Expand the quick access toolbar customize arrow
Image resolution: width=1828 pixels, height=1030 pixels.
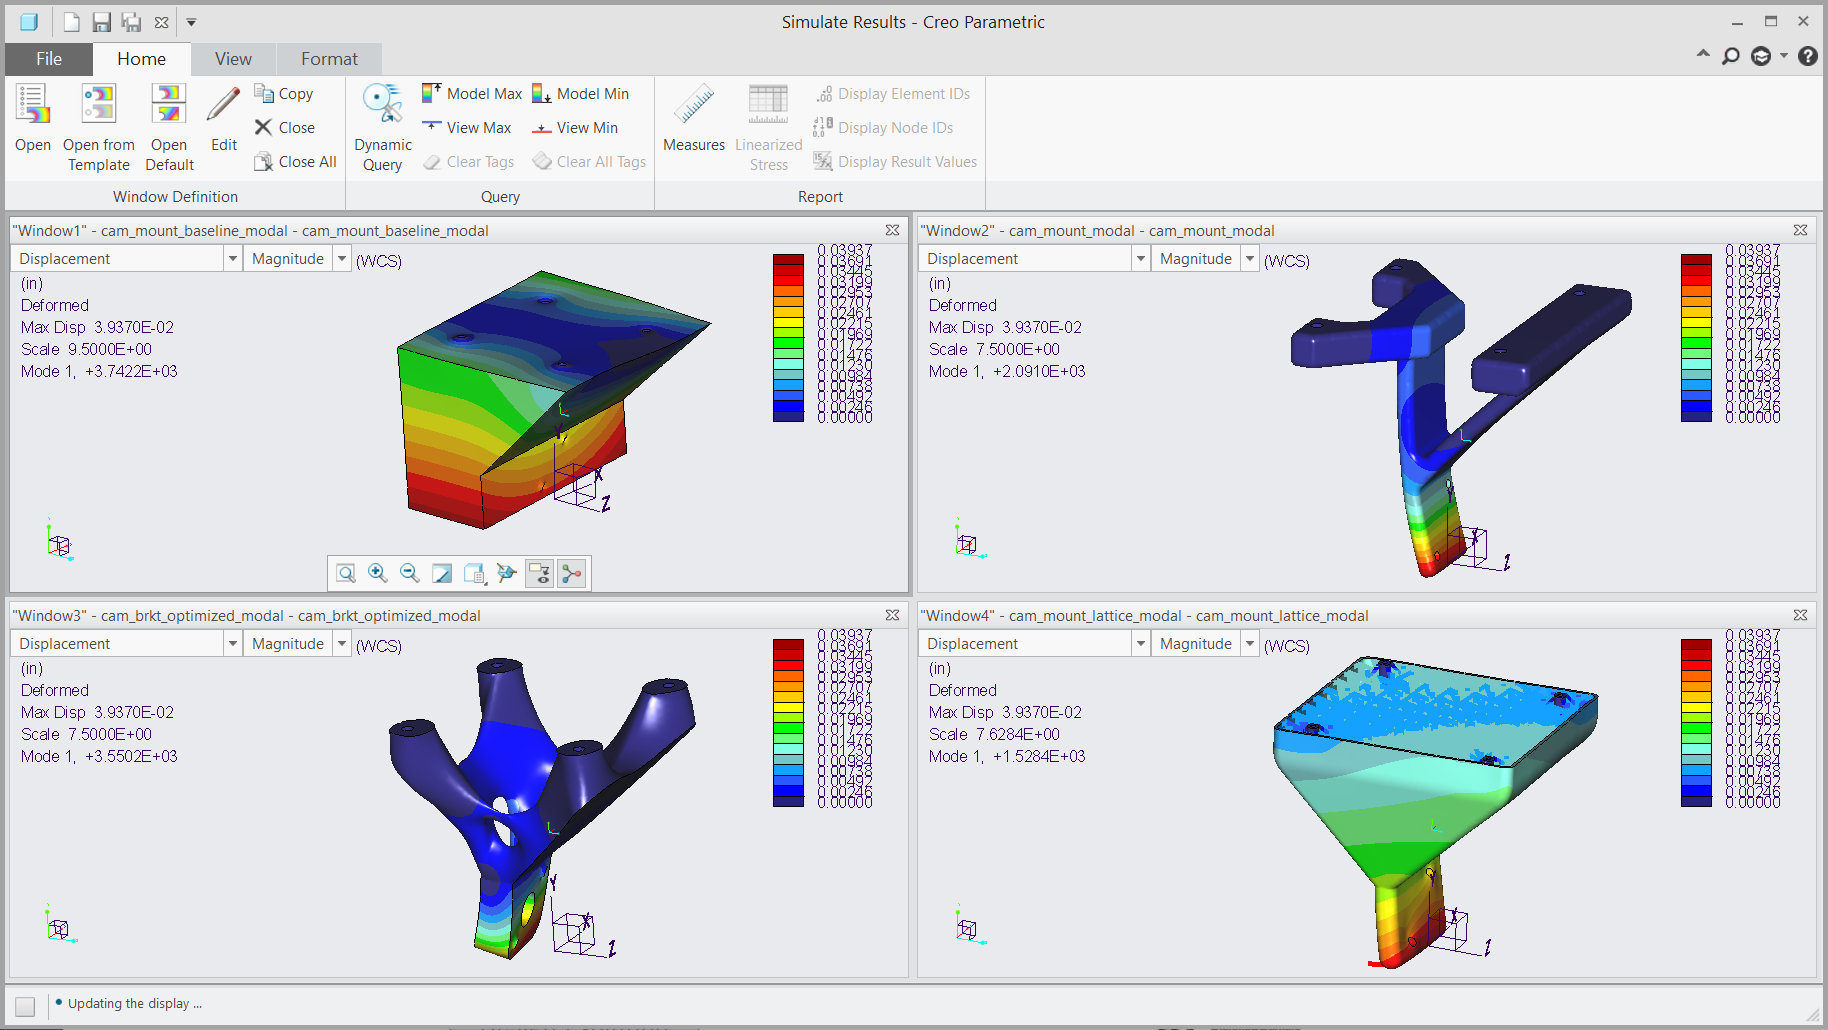(191, 22)
